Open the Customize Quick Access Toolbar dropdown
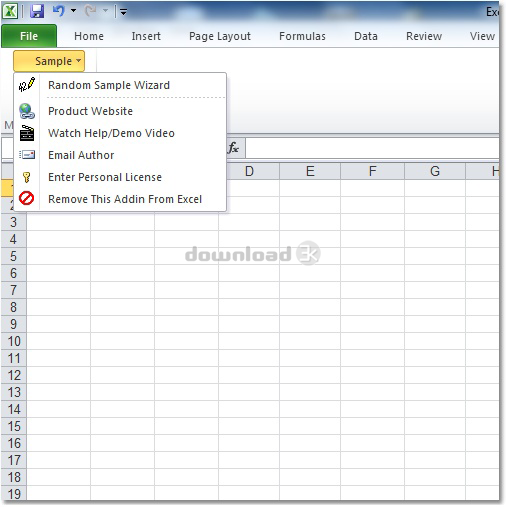This screenshot has height=507, width=506. coord(123,12)
